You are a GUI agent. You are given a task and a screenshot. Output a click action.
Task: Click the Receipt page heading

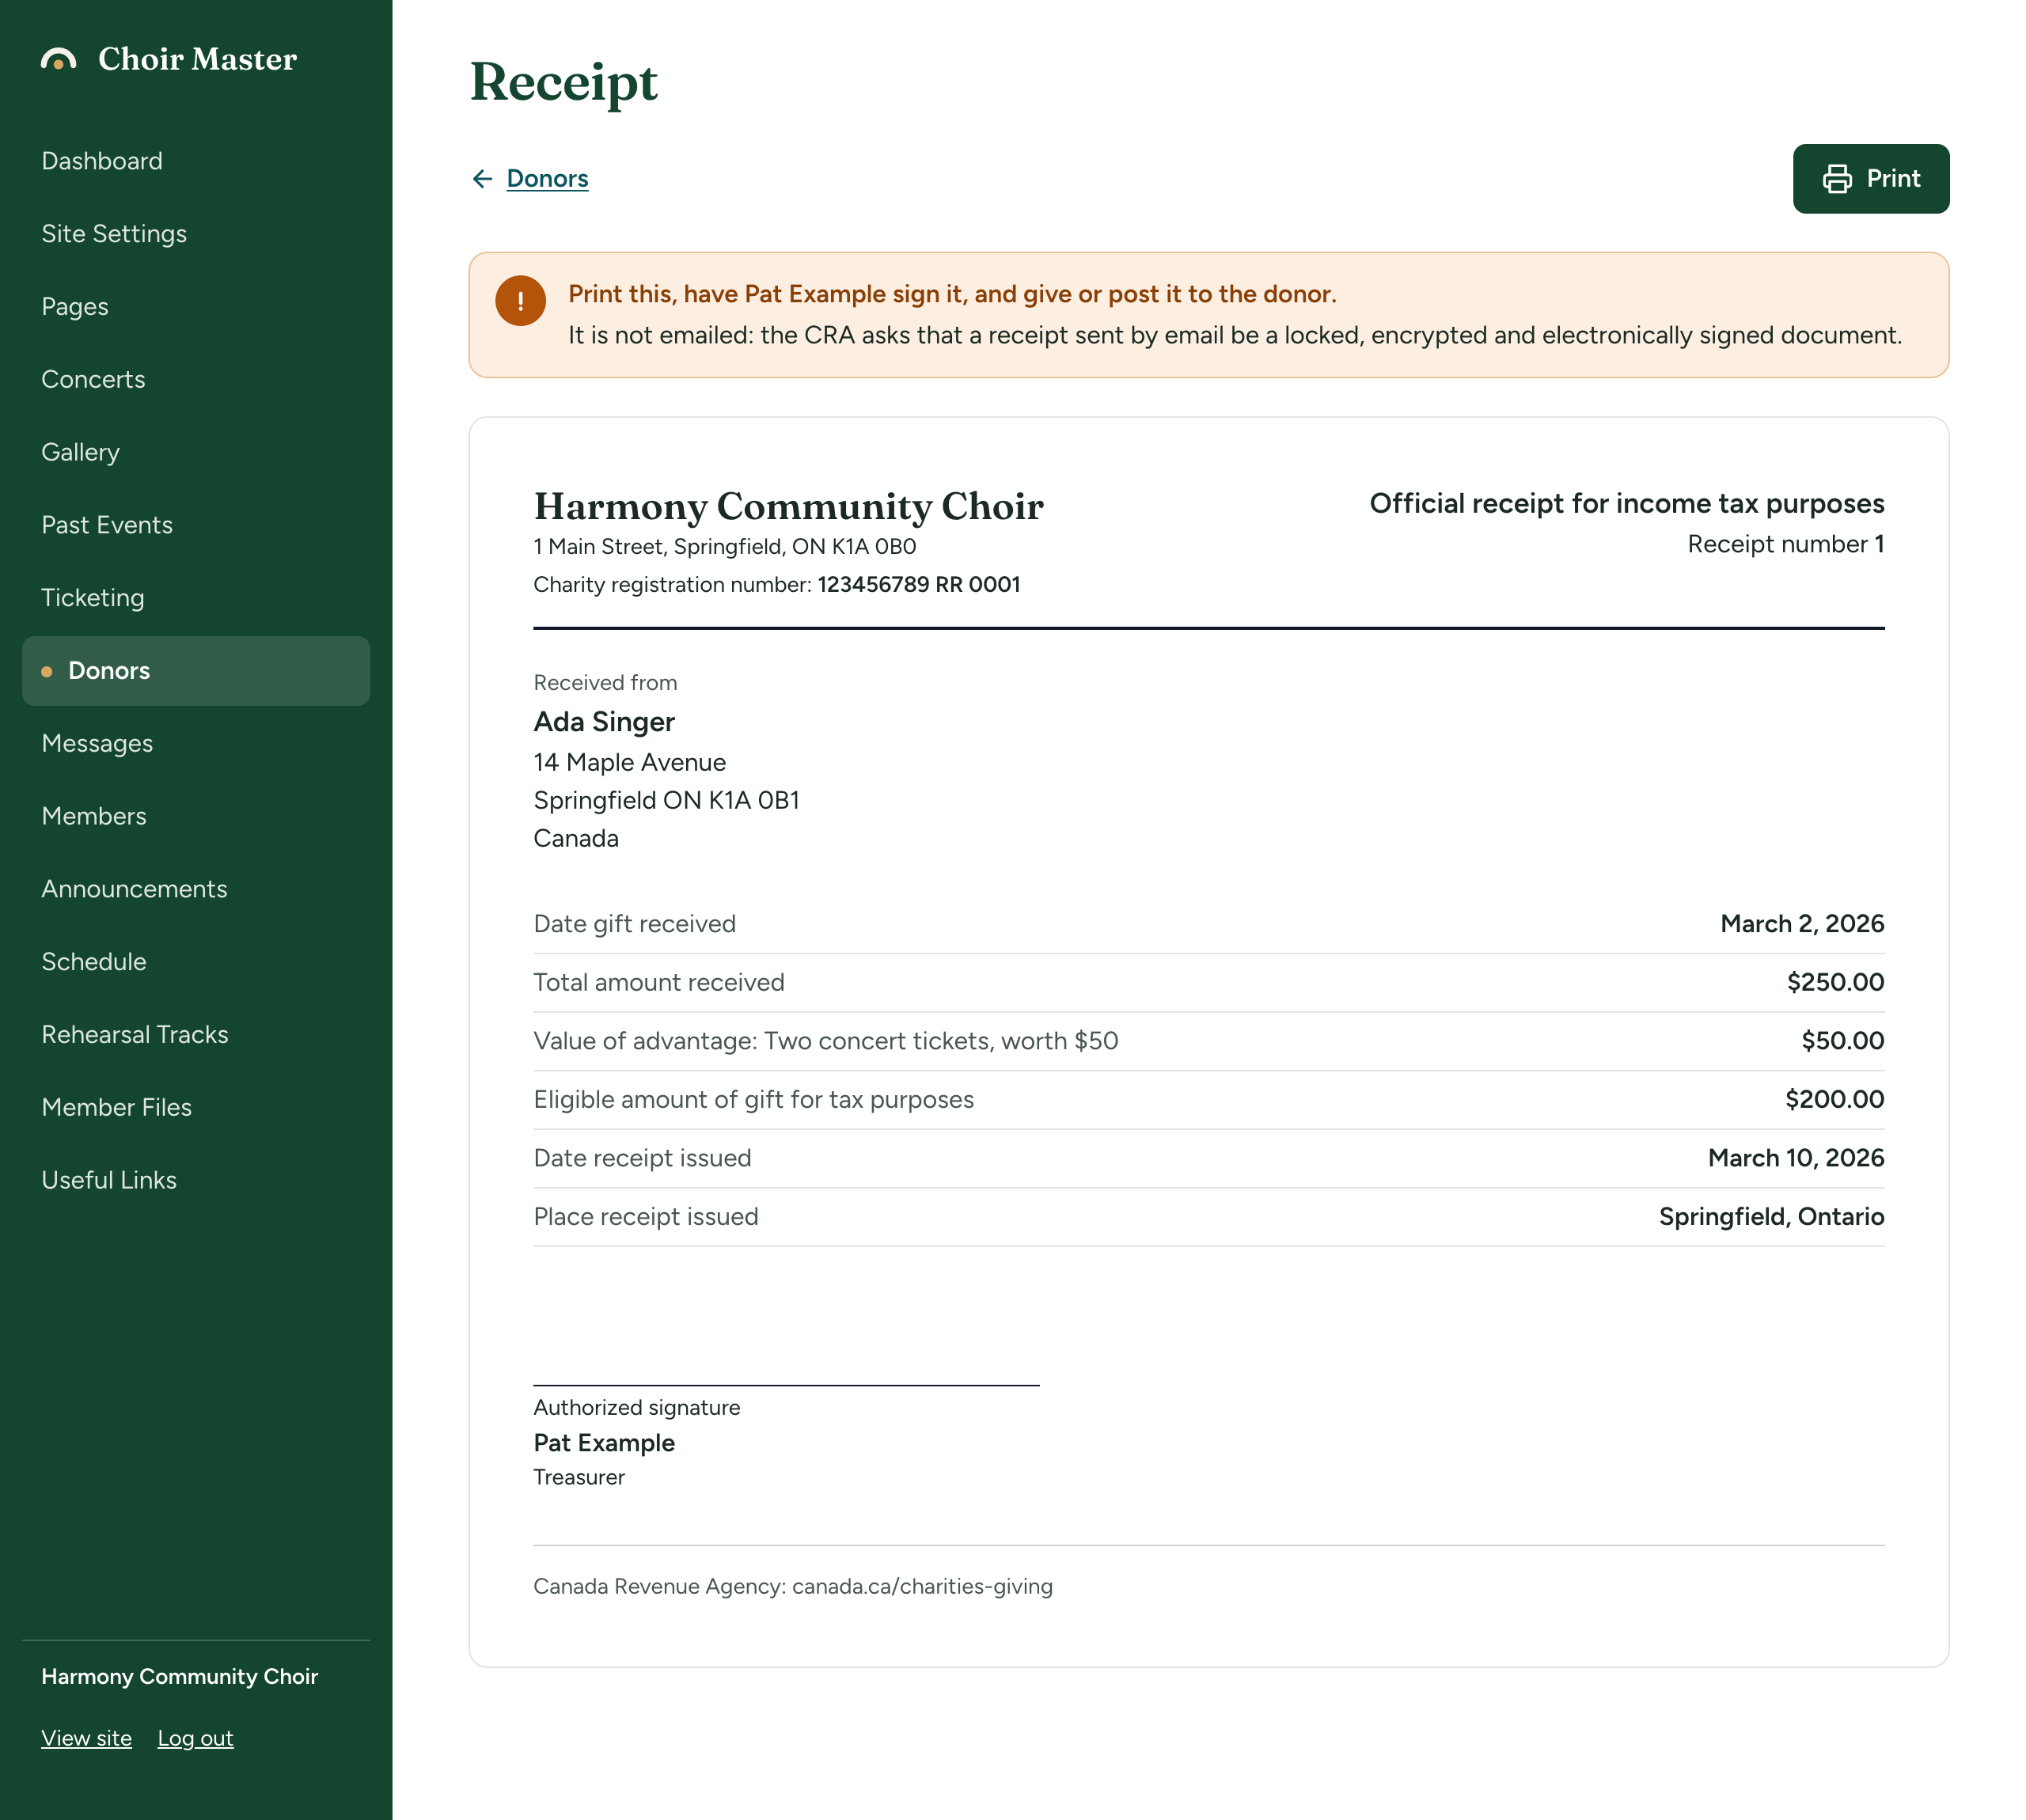pyautogui.click(x=564, y=82)
